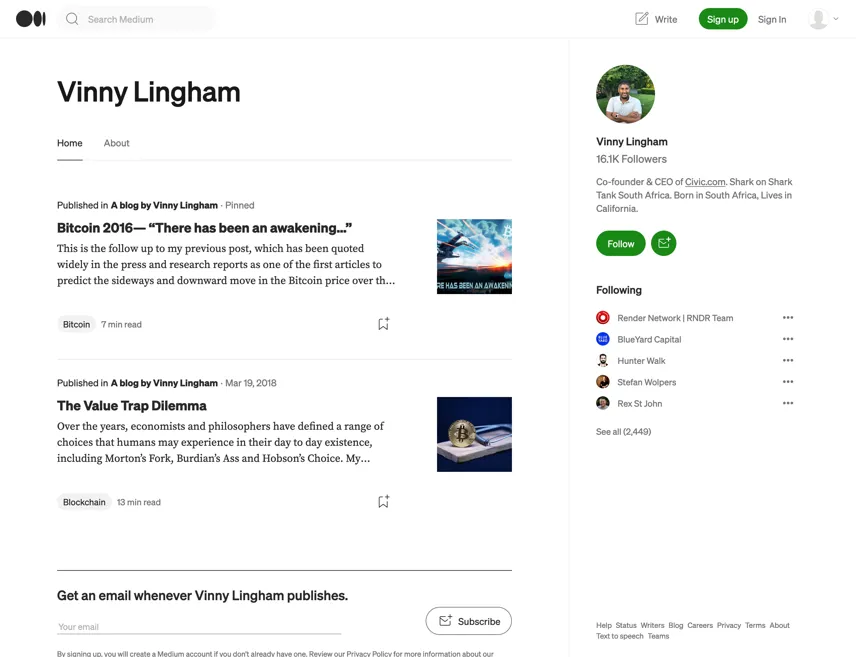The image size is (856, 657).
Task: Open the Bitcoin trap article thumbnail
Action: 474,434
